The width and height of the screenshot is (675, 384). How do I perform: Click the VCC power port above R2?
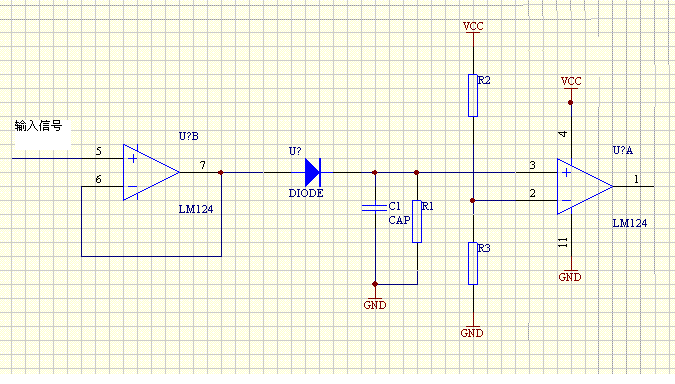473,28
